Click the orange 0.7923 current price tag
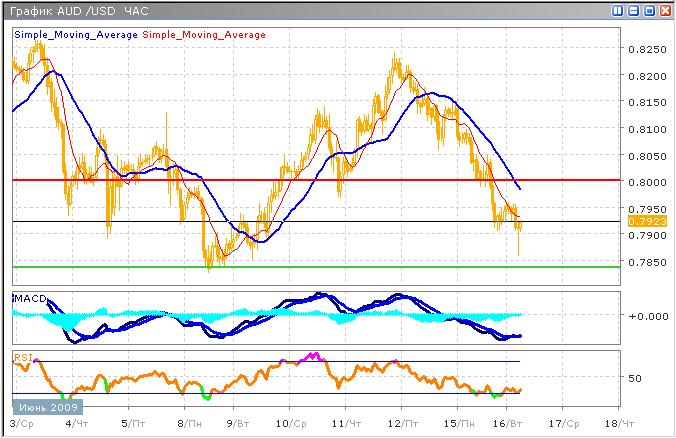This screenshot has height=439, width=676. 641,221
